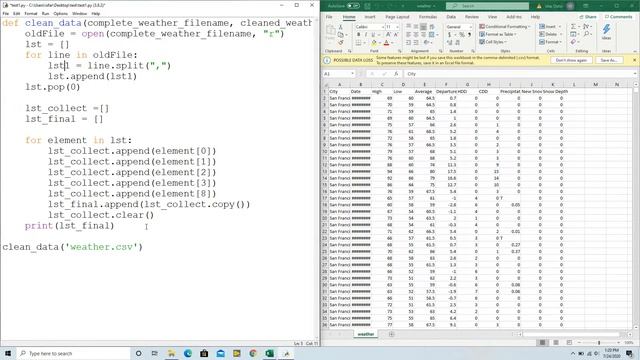Select the weather sheet tab

coord(366,334)
